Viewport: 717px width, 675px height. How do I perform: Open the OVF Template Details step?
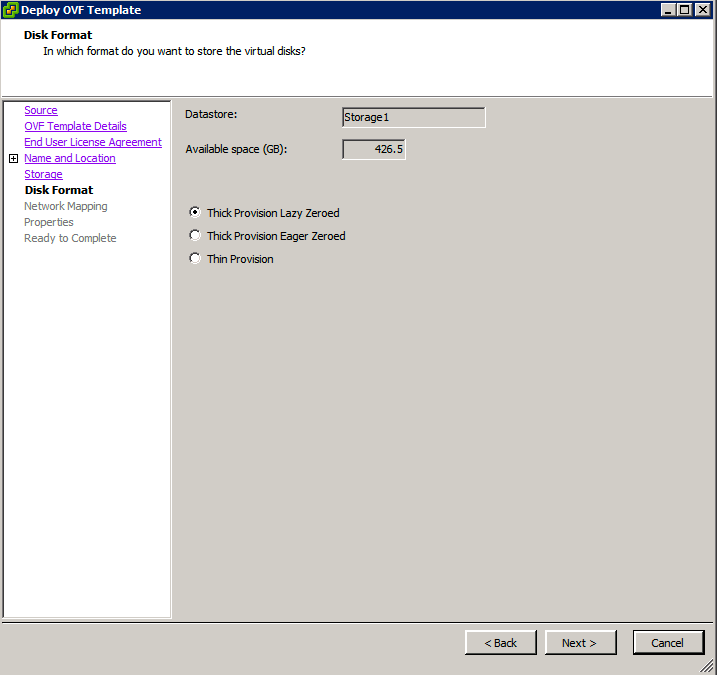coord(75,126)
